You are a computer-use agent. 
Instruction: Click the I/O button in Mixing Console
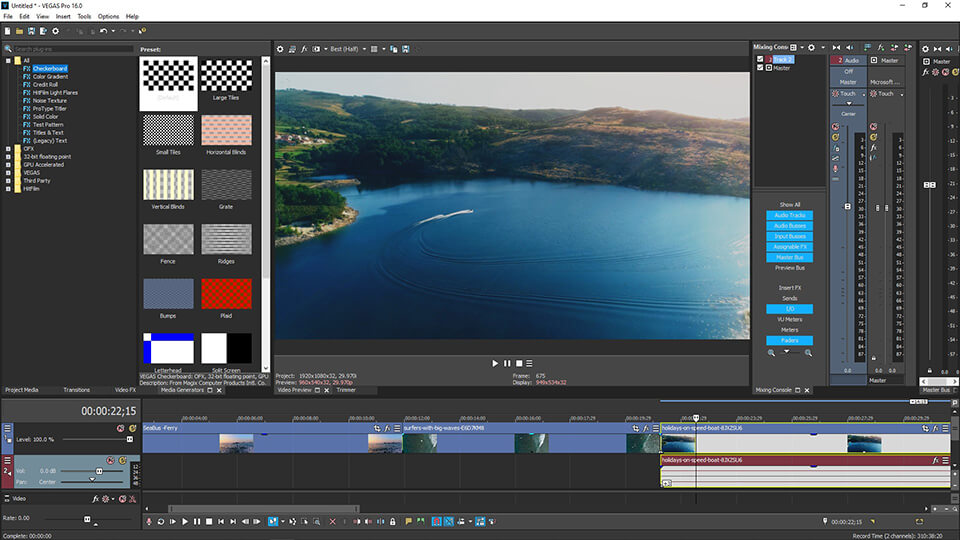point(789,309)
